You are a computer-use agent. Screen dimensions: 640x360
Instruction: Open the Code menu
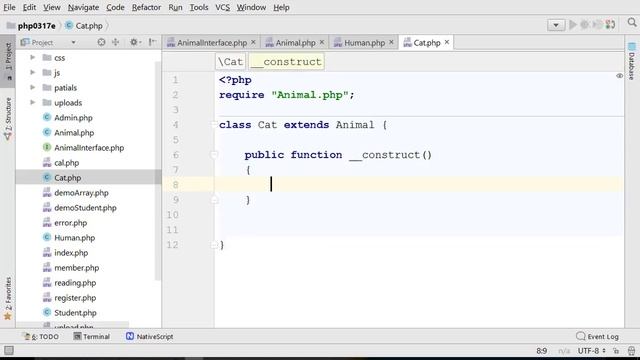tap(115, 7)
